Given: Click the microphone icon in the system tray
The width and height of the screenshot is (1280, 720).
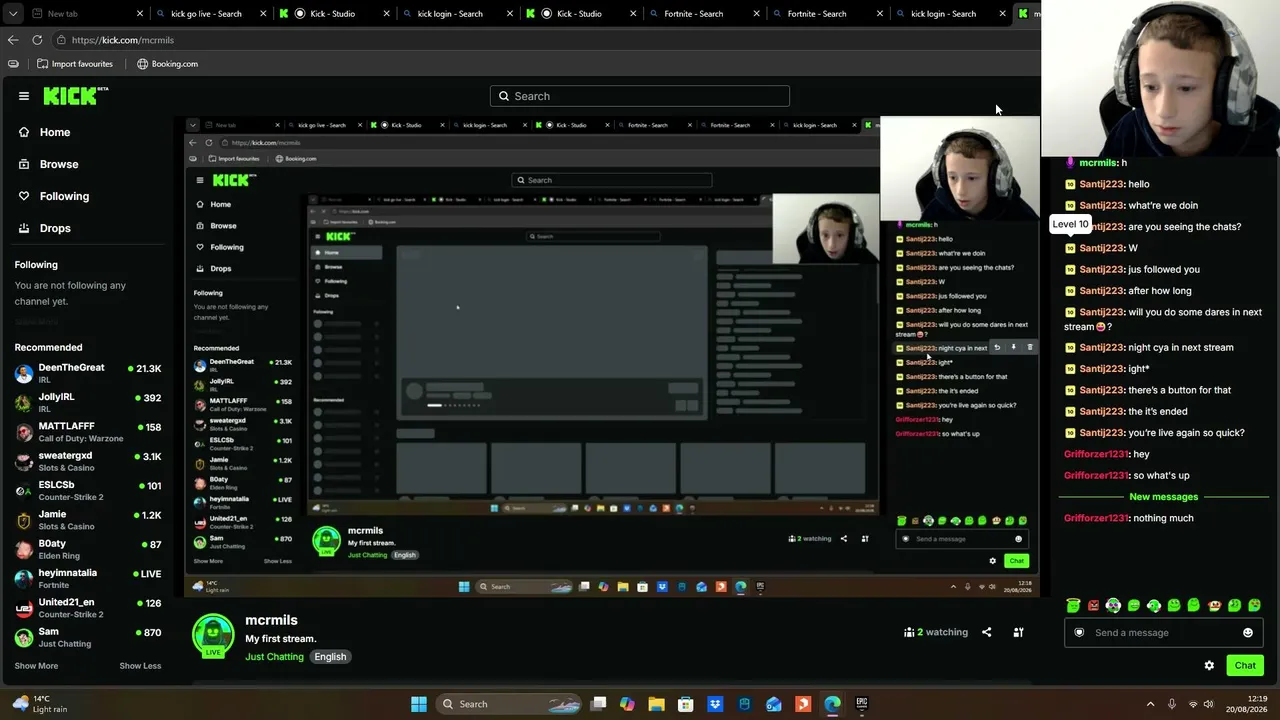Looking at the screenshot, I should click(1171, 704).
